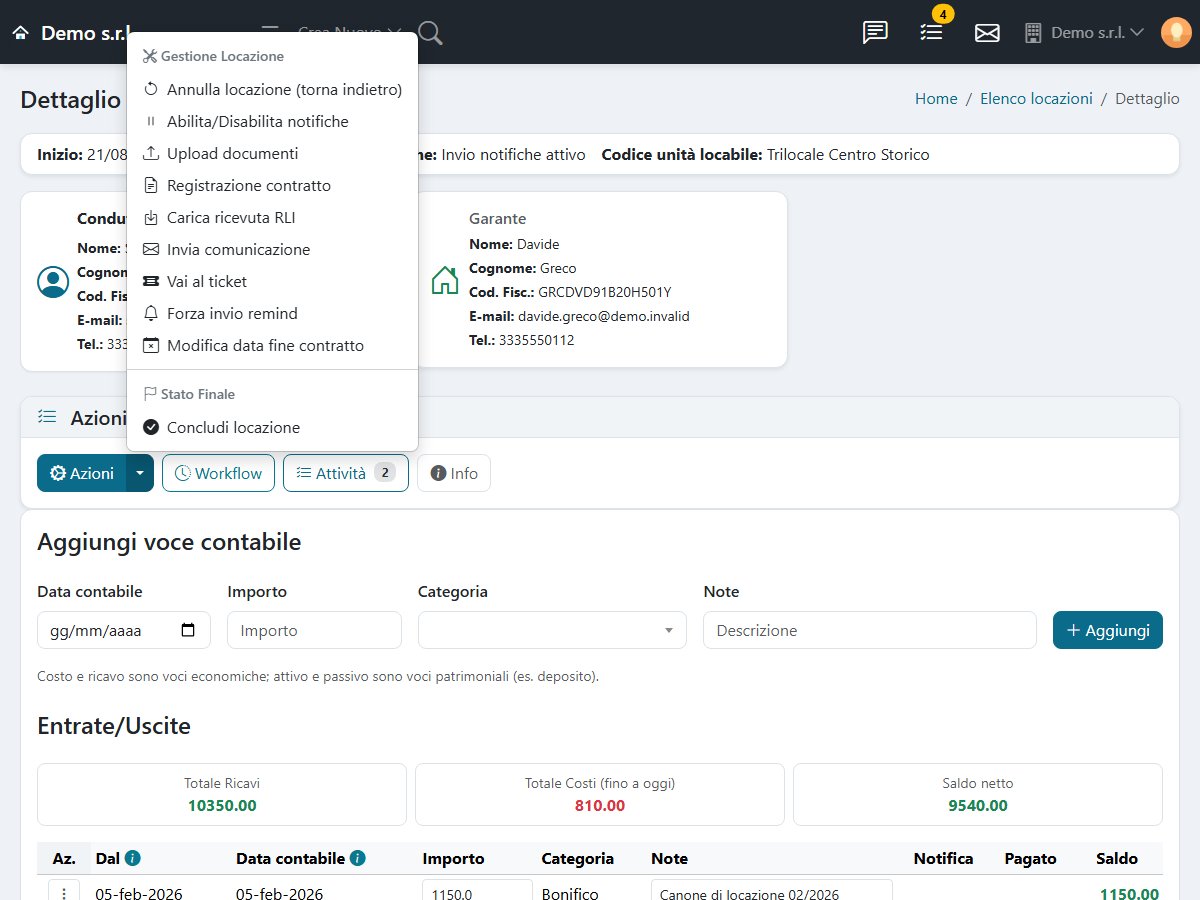The height and width of the screenshot is (900, 1200).
Task: Expand the Categoria dropdown
Action: pos(552,630)
